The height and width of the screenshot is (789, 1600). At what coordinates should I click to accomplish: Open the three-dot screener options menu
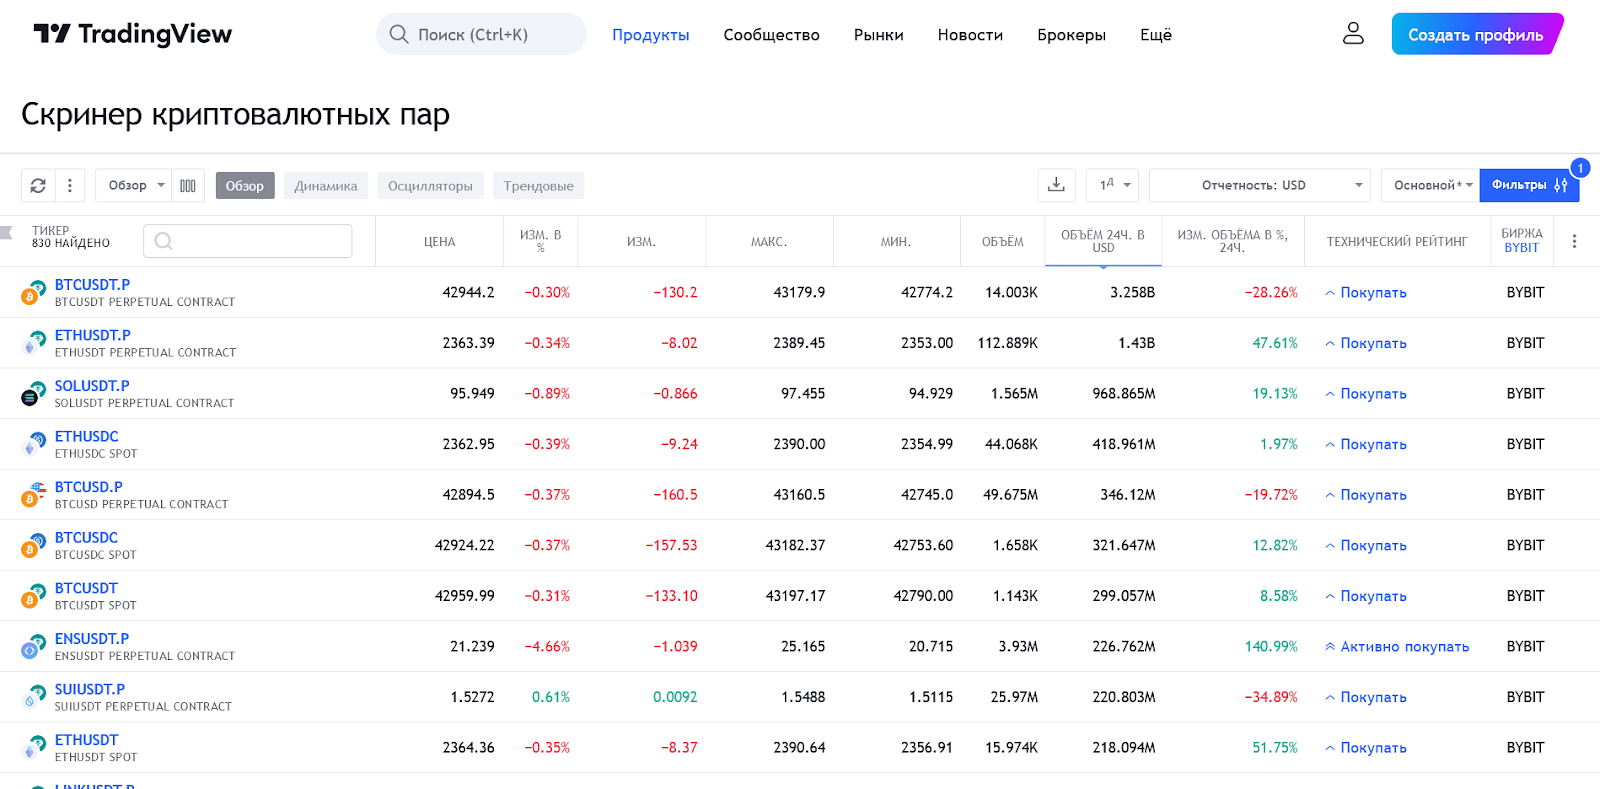69,185
